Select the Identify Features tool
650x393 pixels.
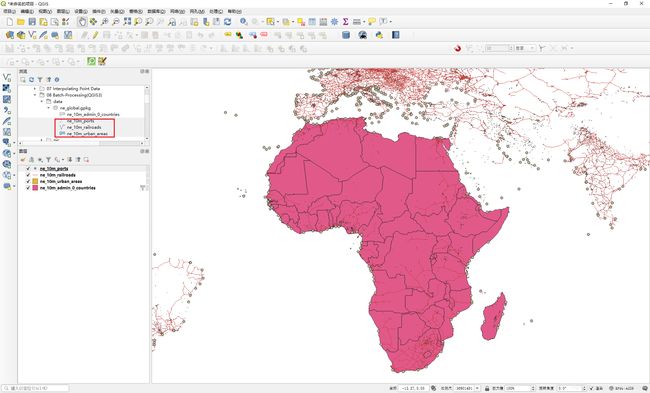pos(244,22)
